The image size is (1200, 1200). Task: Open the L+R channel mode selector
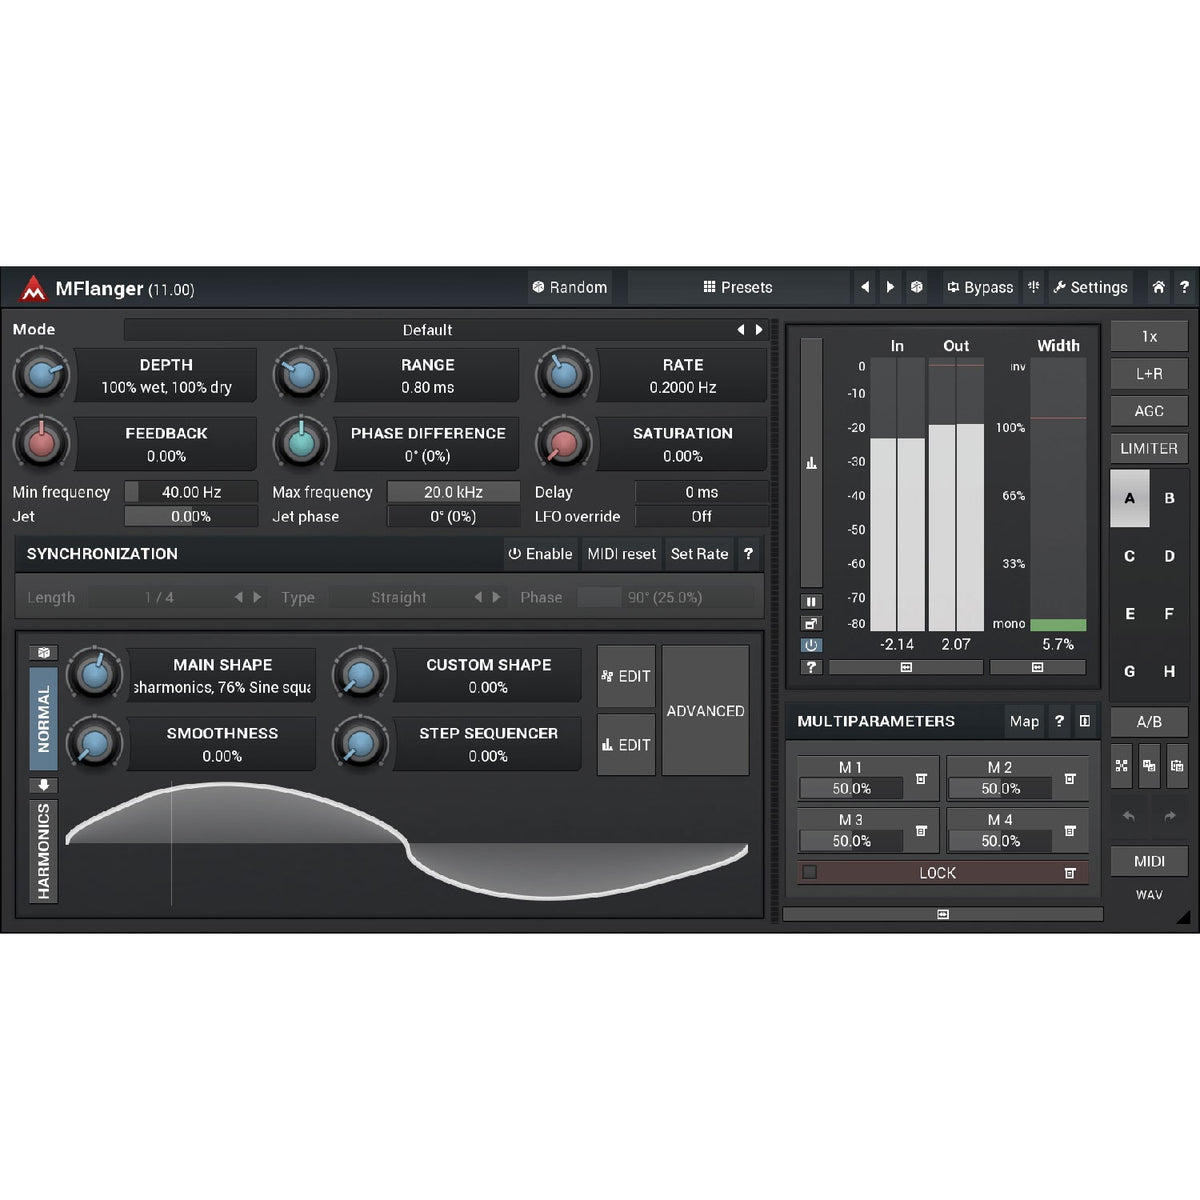pos(1149,373)
